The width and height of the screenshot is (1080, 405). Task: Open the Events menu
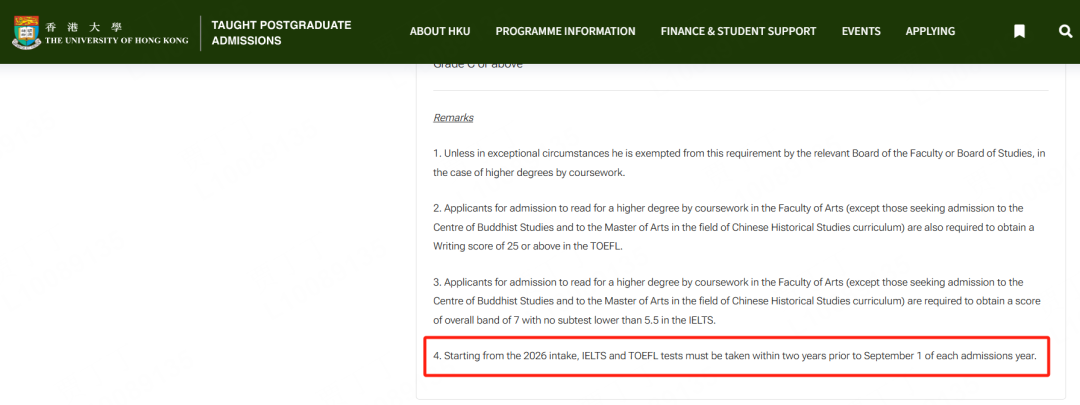[x=861, y=32]
